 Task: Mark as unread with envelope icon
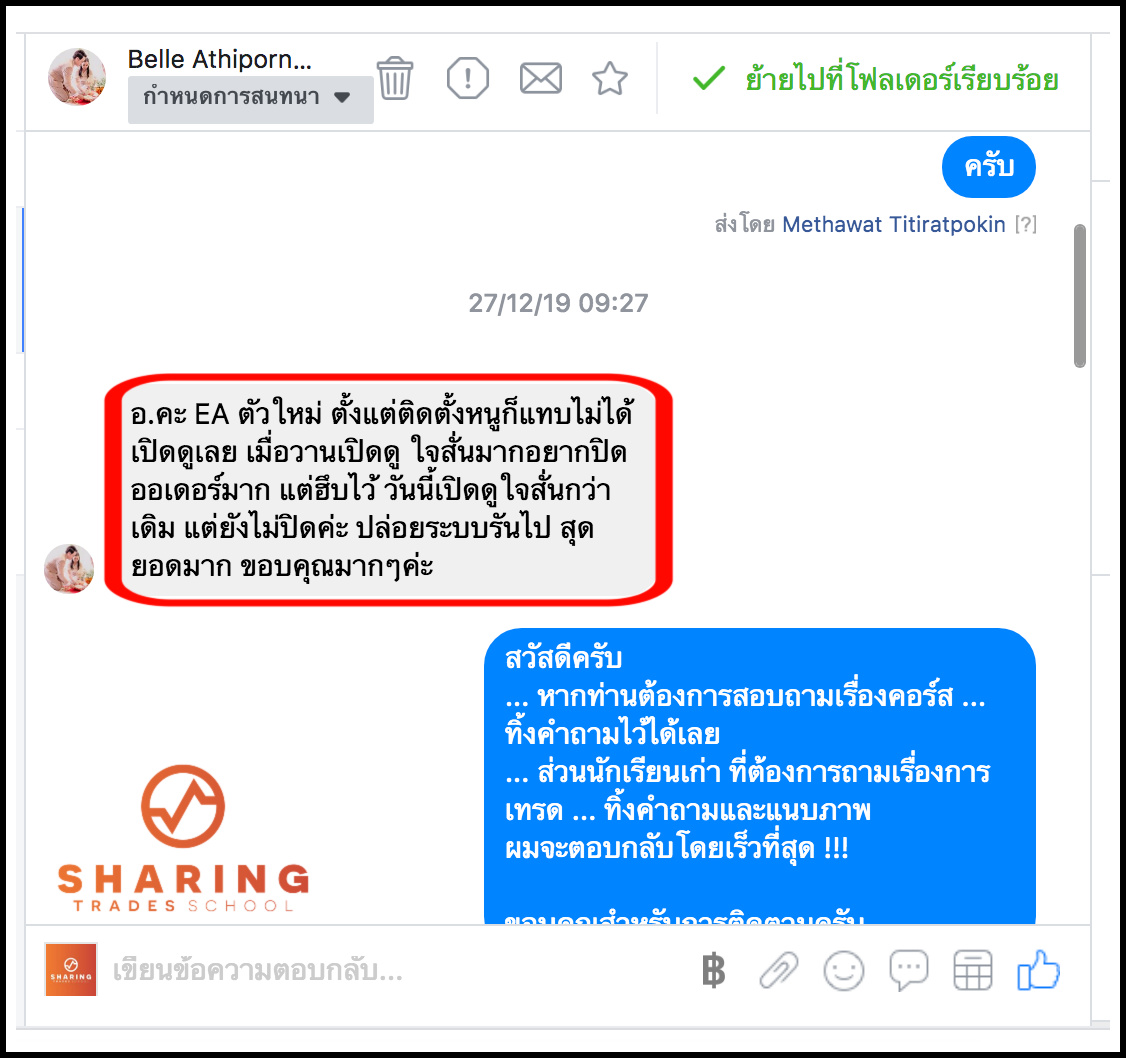(x=541, y=78)
